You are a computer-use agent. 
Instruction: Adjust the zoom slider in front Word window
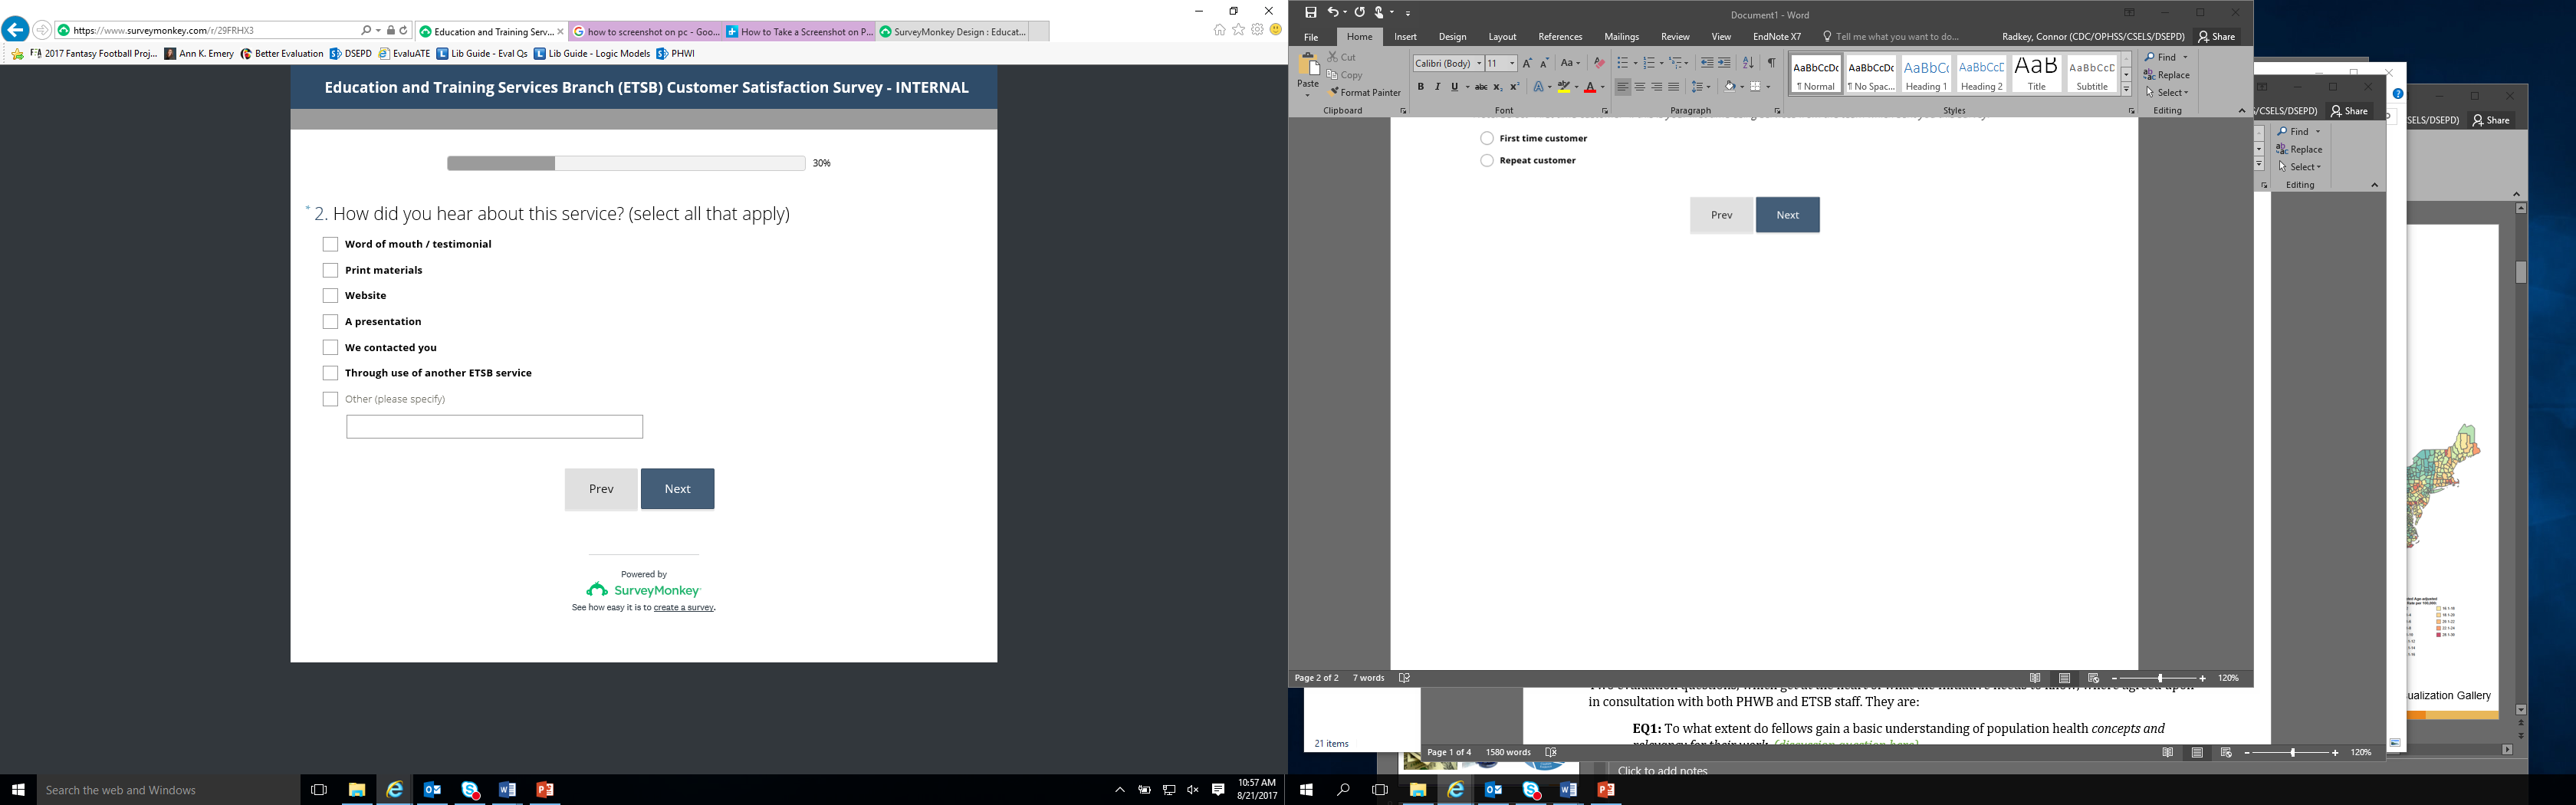point(2160,678)
